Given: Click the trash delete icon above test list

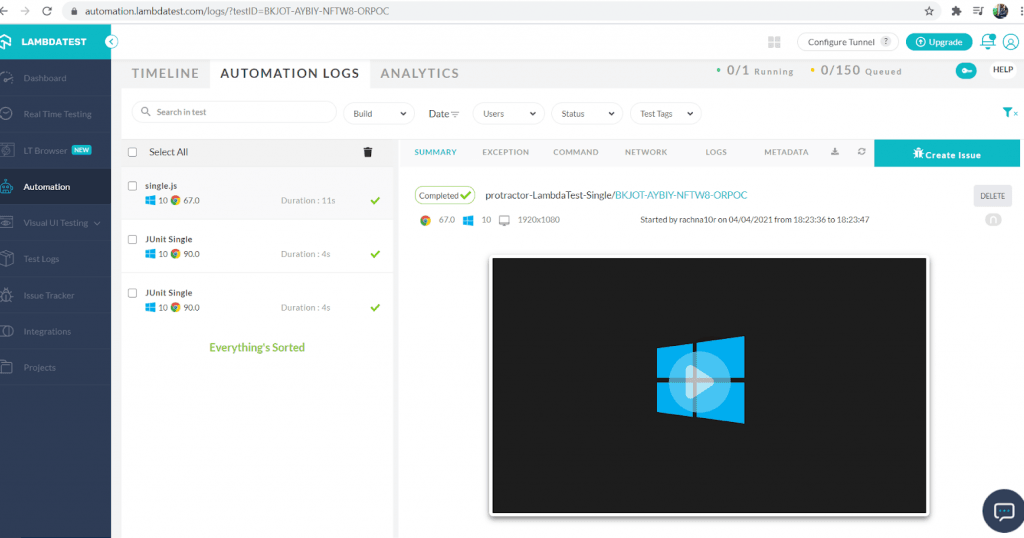Looking at the screenshot, I should [x=367, y=152].
